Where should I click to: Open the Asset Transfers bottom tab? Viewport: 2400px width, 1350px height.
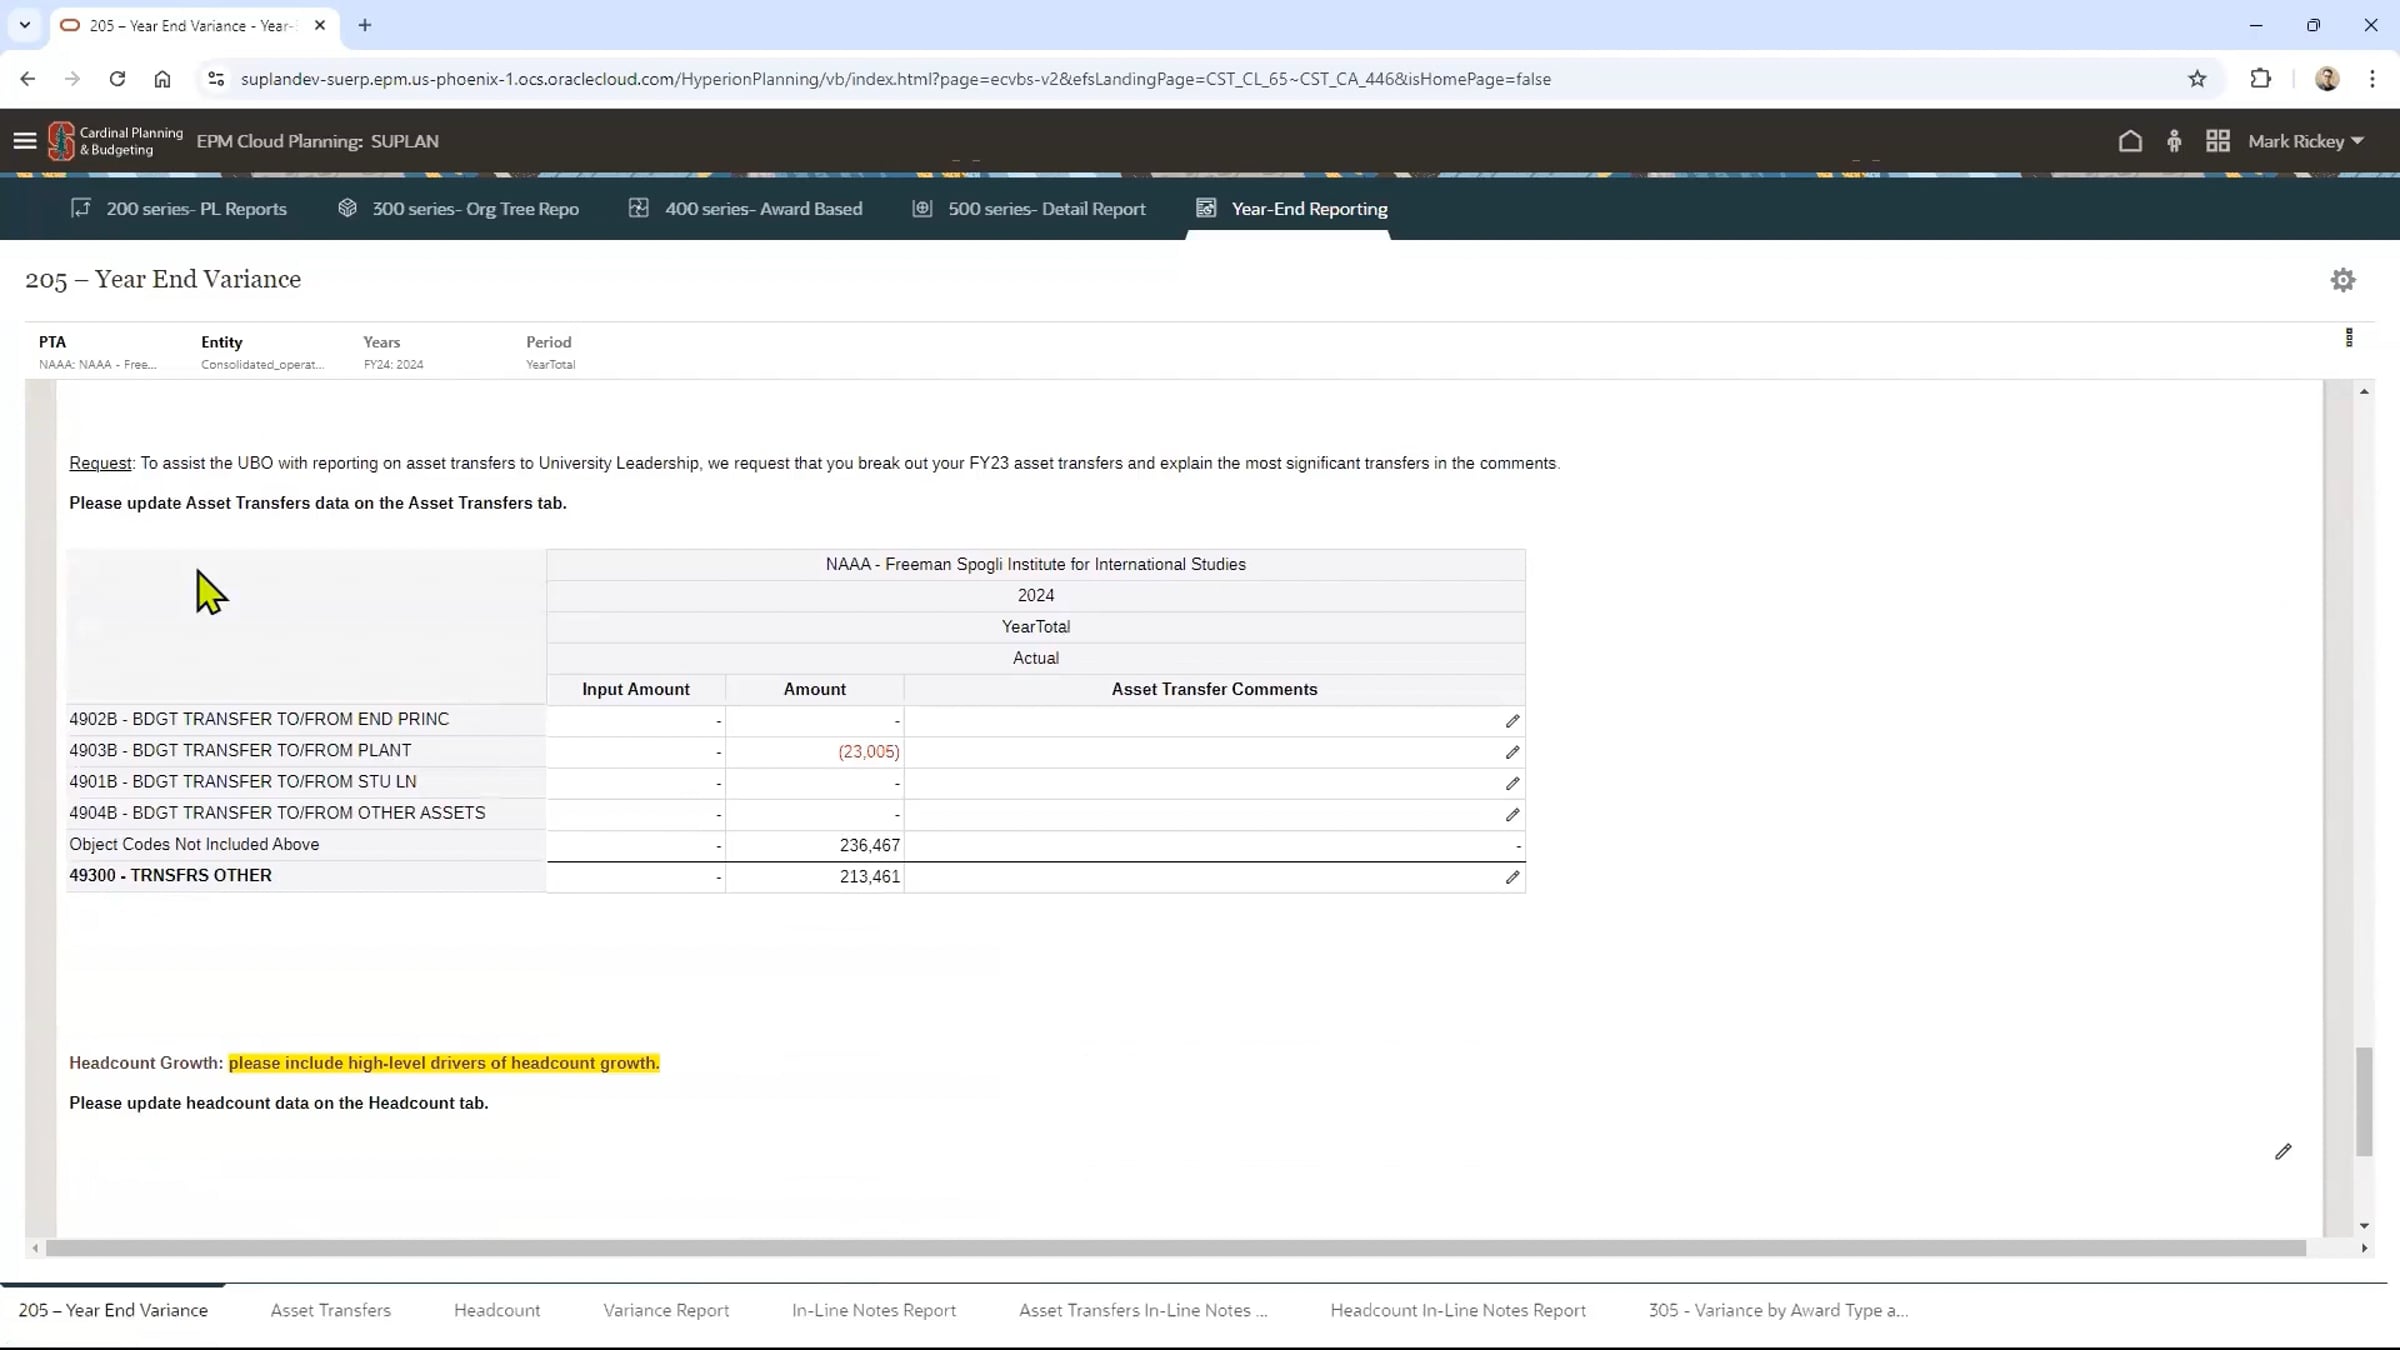330,1310
